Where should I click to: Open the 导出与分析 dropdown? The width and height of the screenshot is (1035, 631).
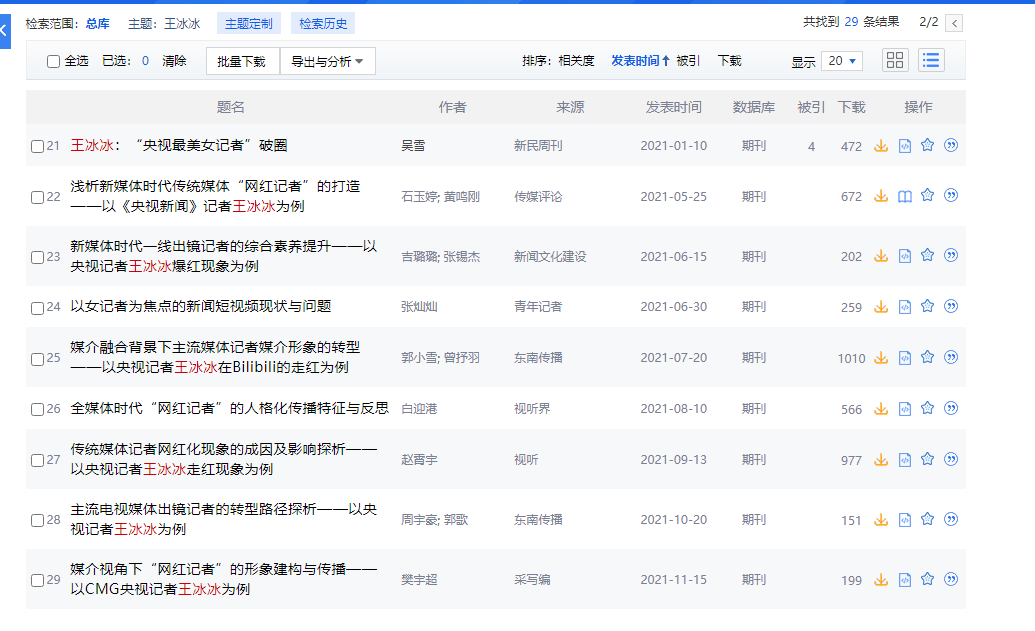[x=327, y=61]
